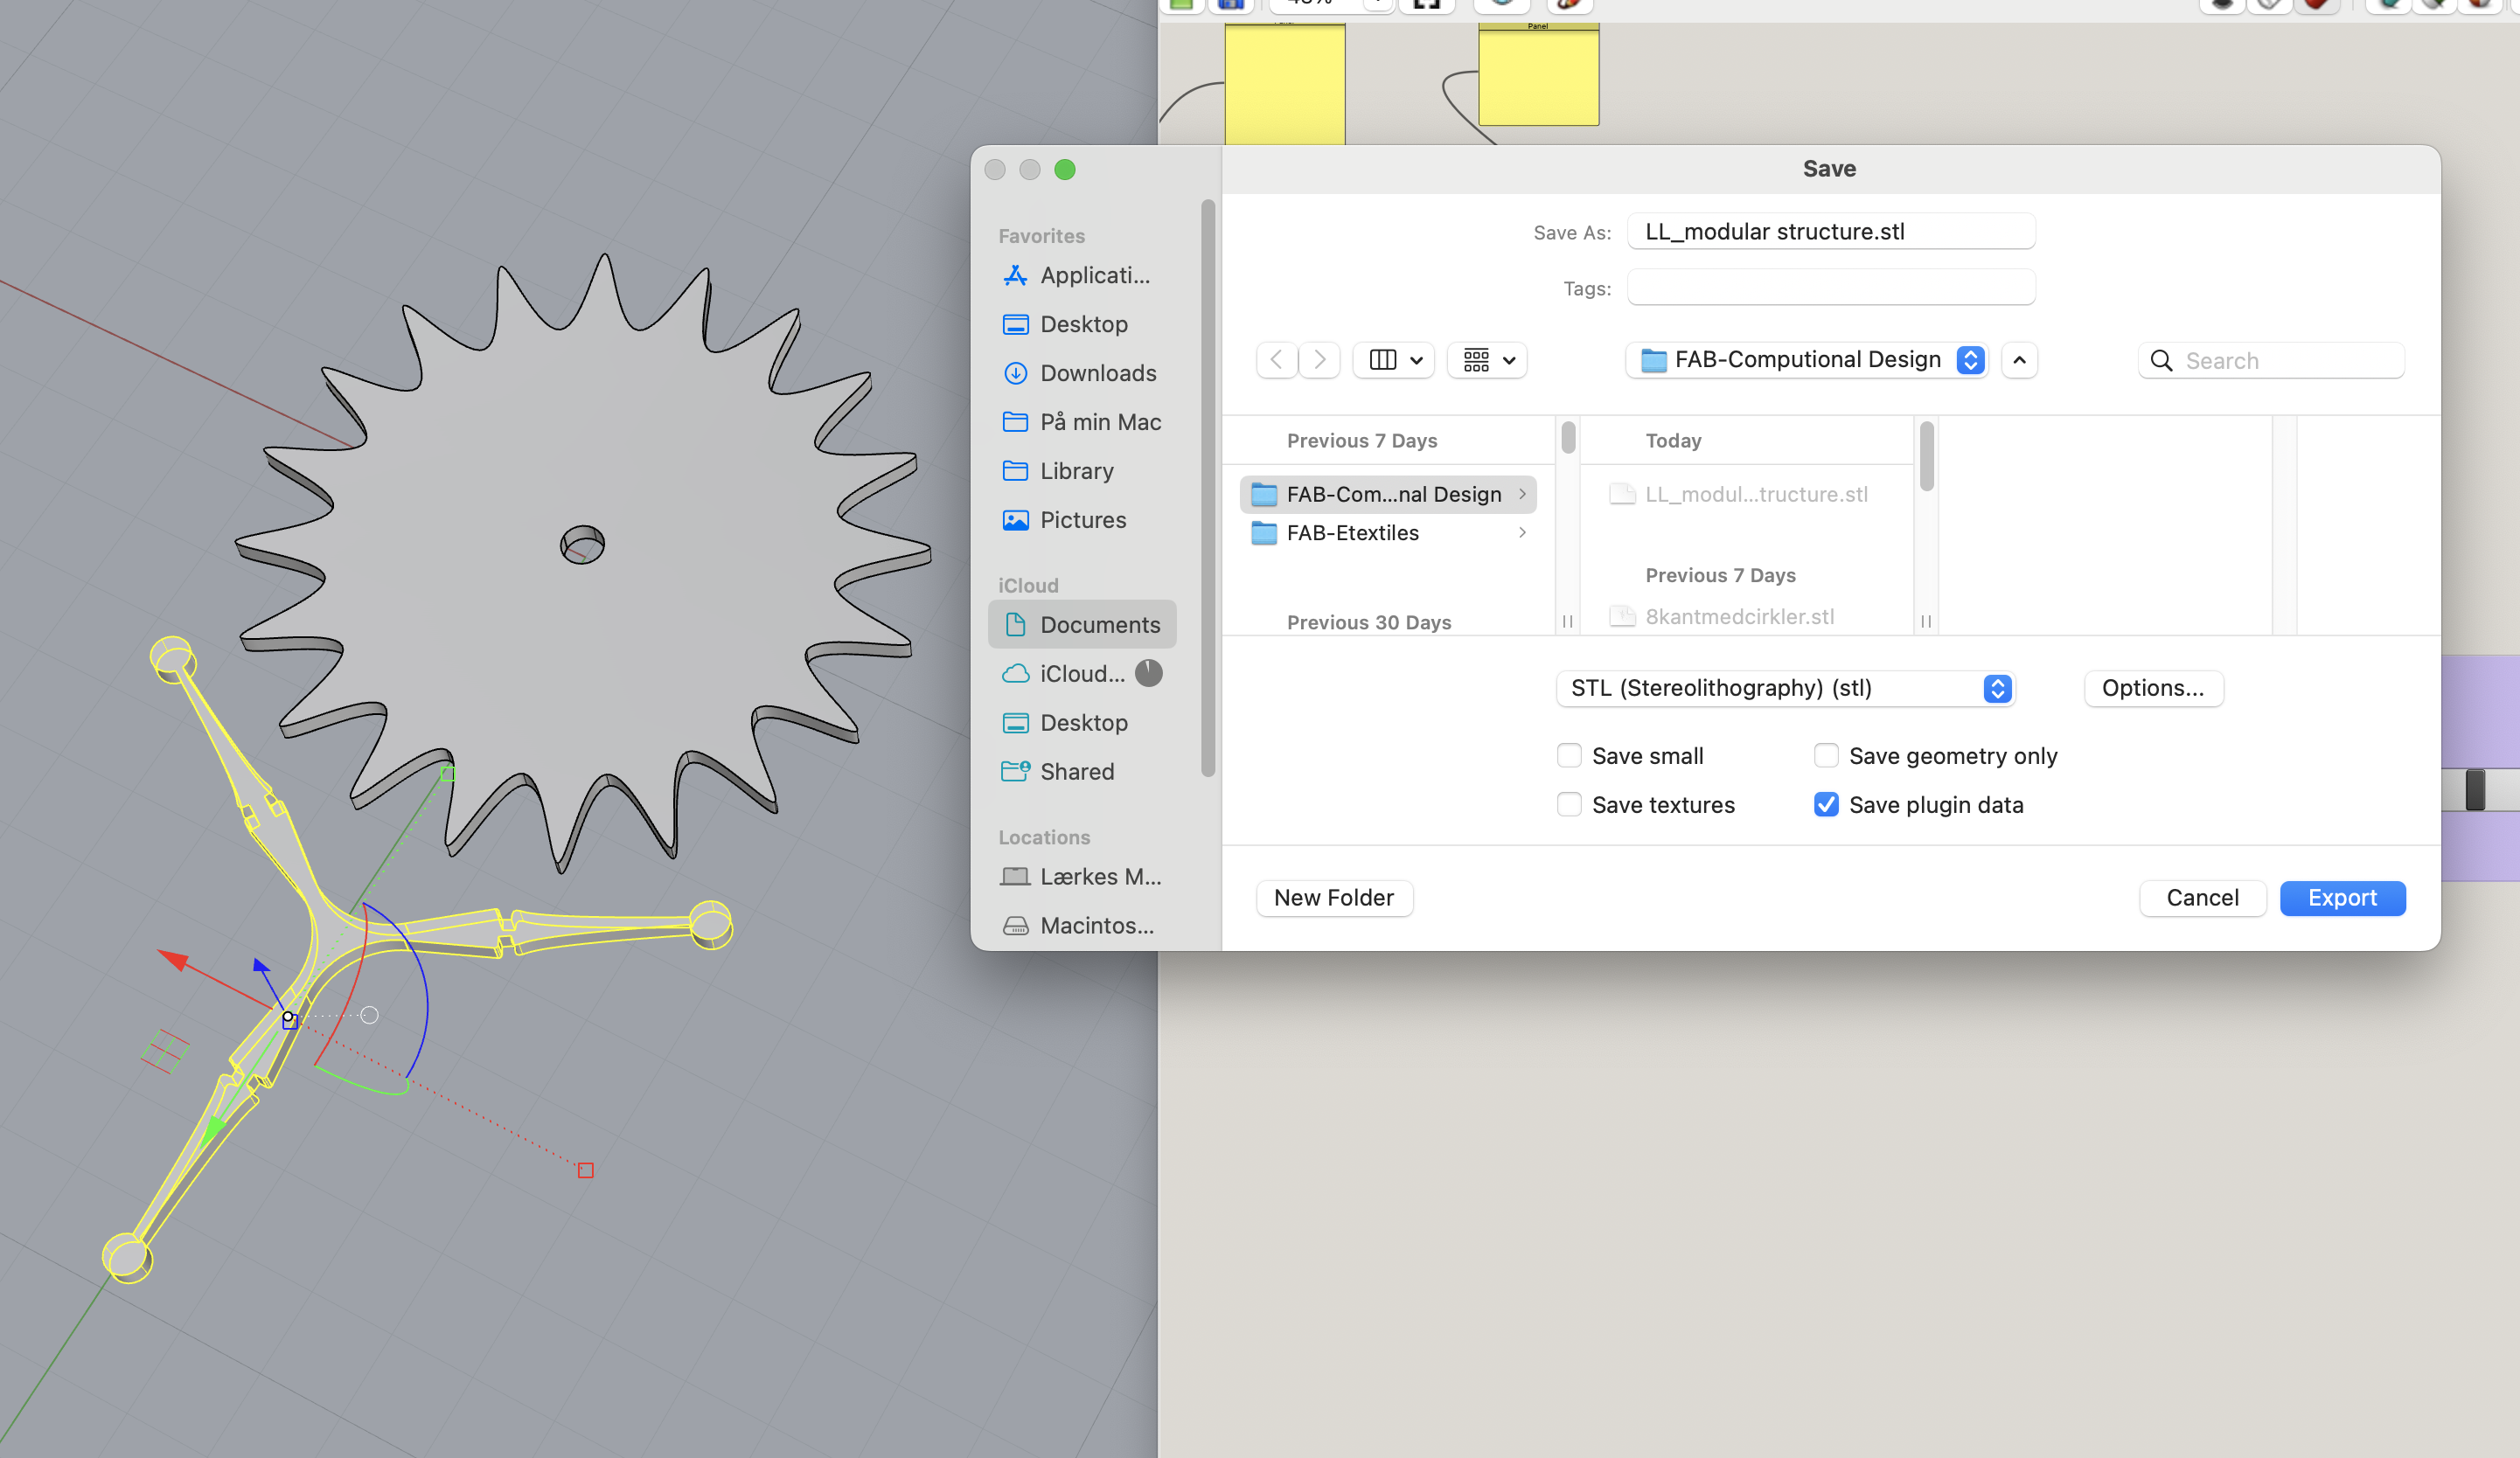Open the STL file format dropdown
This screenshot has height=1458, width=2520.
(1786, 688)
